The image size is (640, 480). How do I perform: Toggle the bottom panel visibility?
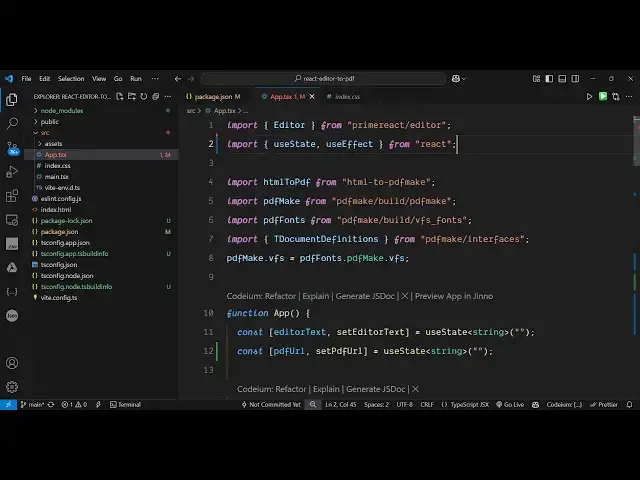click(562, 78)
